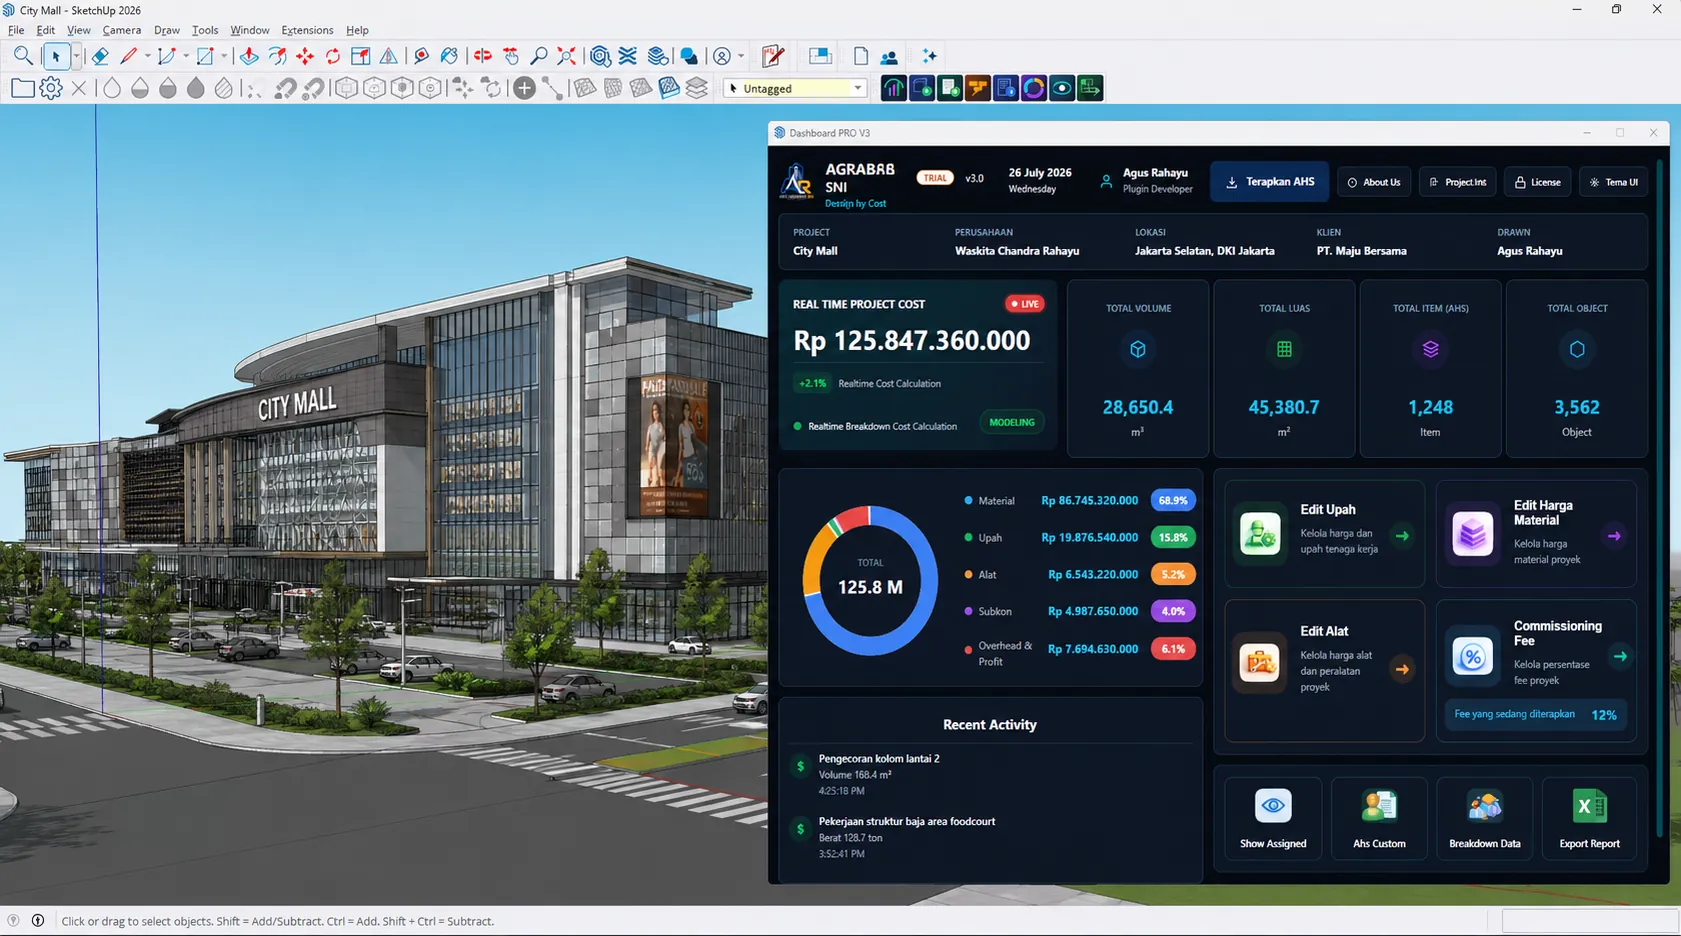Expand the user account dropdown arrow
The height and width of the screenshot is (936, 1681).
click(x=741, y=56)
